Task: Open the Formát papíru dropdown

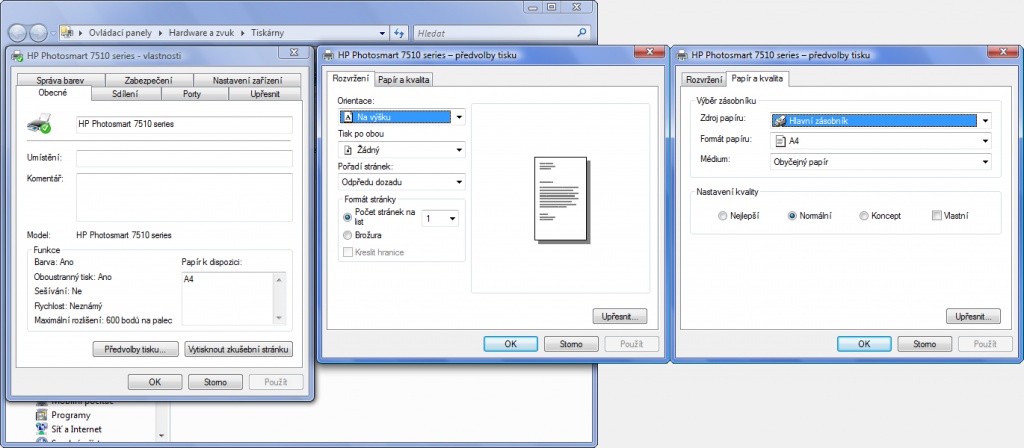Action: [x=985, y=140]
